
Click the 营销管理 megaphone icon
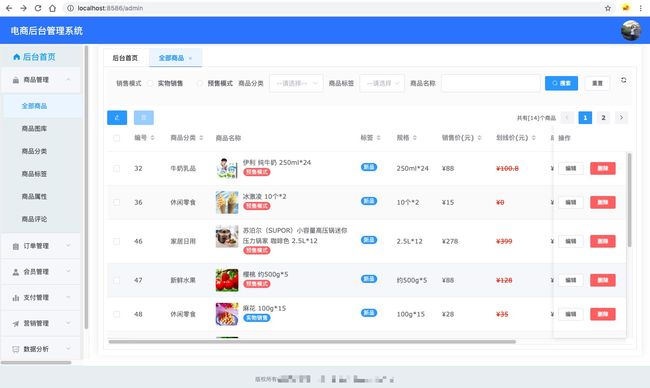(x=16, y=323)
